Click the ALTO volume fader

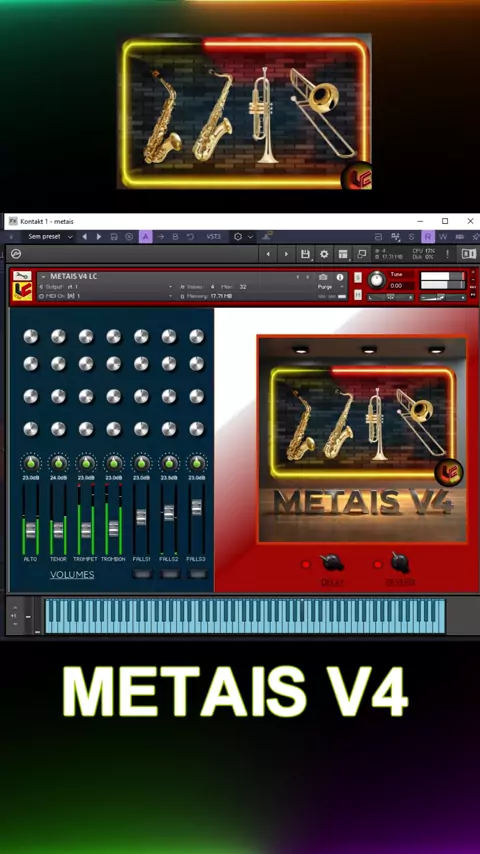[x=31, y=528]
